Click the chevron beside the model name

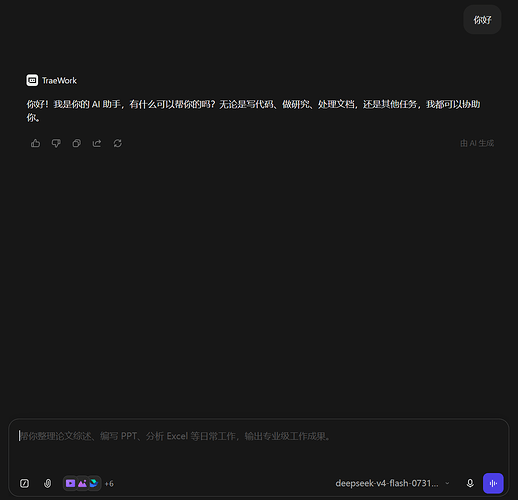tap(447, 483)
